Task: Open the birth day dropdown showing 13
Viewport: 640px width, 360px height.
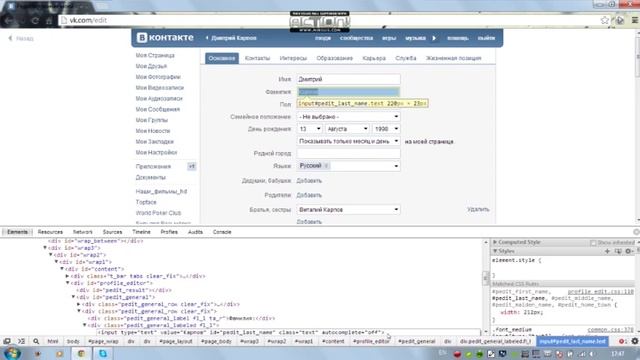Action: coord(309,129)
